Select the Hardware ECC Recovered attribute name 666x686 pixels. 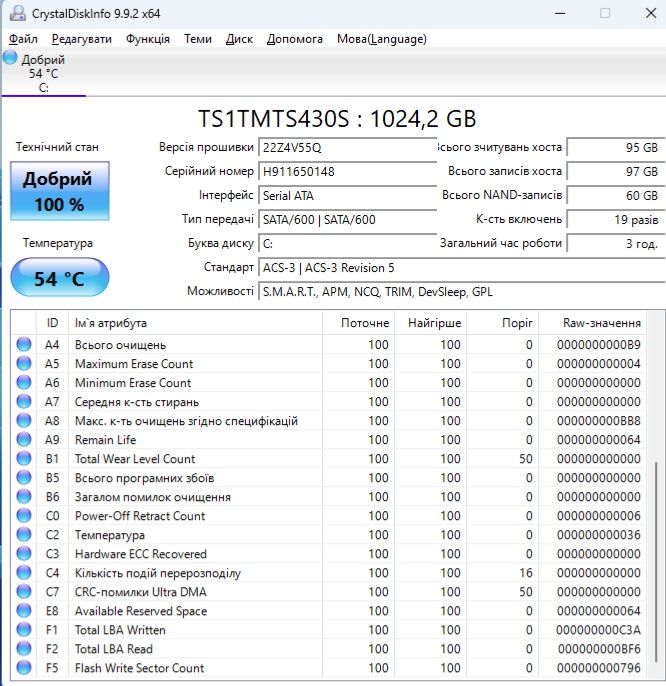pos(140,554)
